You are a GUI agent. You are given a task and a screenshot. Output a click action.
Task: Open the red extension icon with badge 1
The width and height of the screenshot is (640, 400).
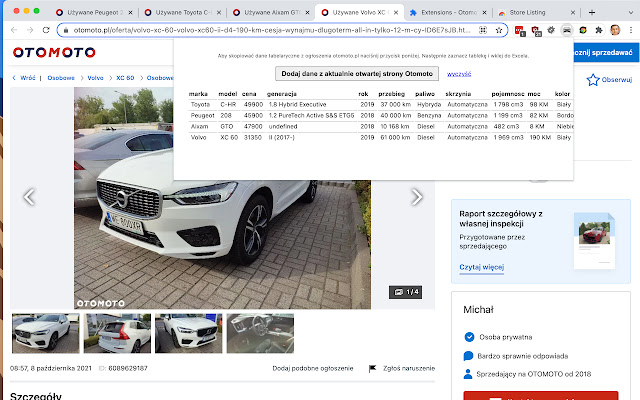coord(519,30)
